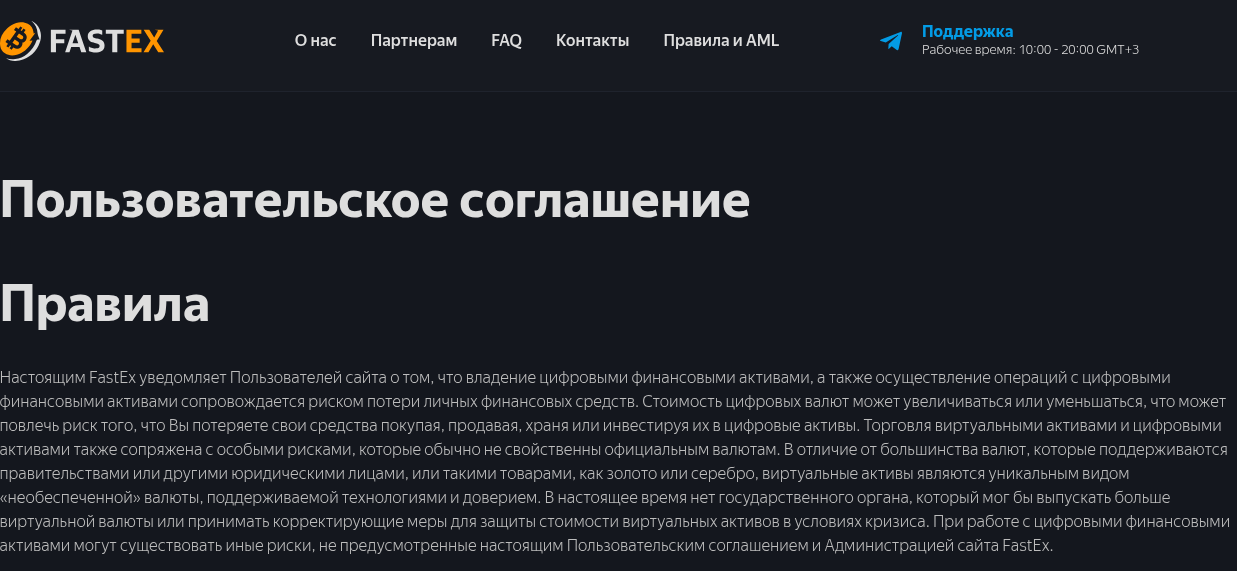Click the working hours text «Рабочее время: 10:00 - 20:00 GMT+3»
Image resolution: width=1237 pixels, height=571 pixels.
1030,50
